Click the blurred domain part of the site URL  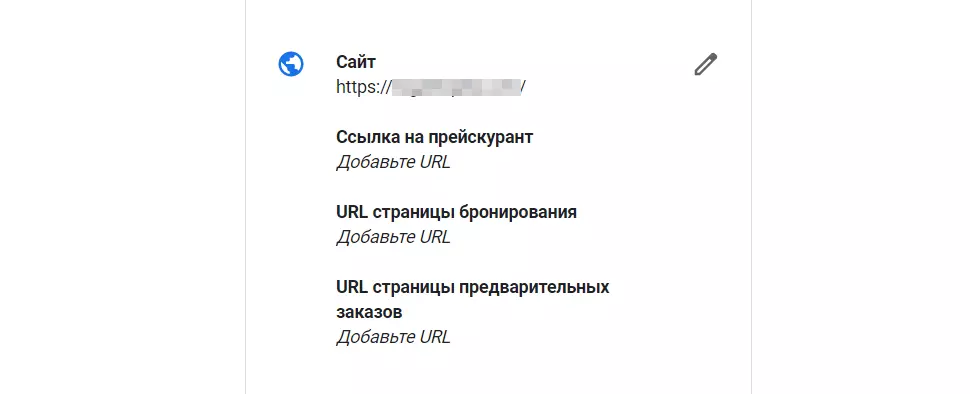coord(456,87)
